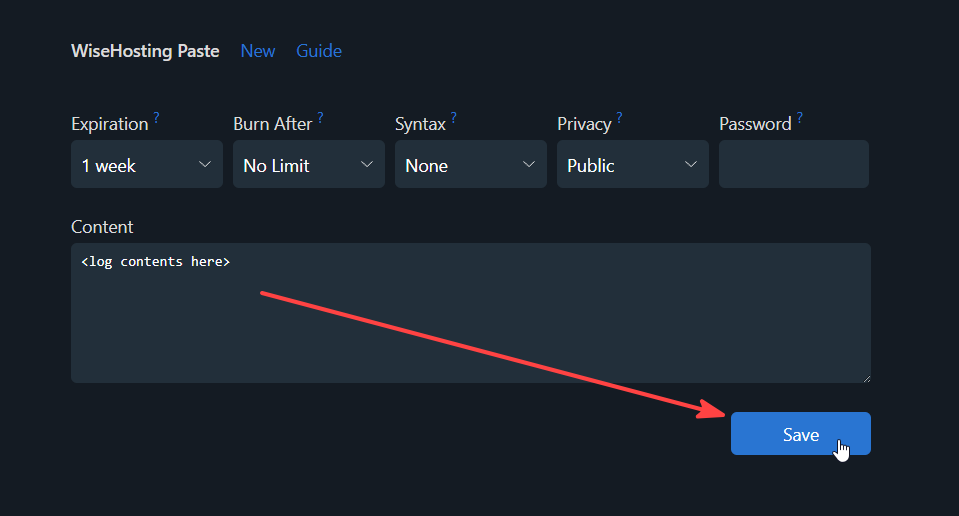Click the Password help question mark icon

coord(799,117)
